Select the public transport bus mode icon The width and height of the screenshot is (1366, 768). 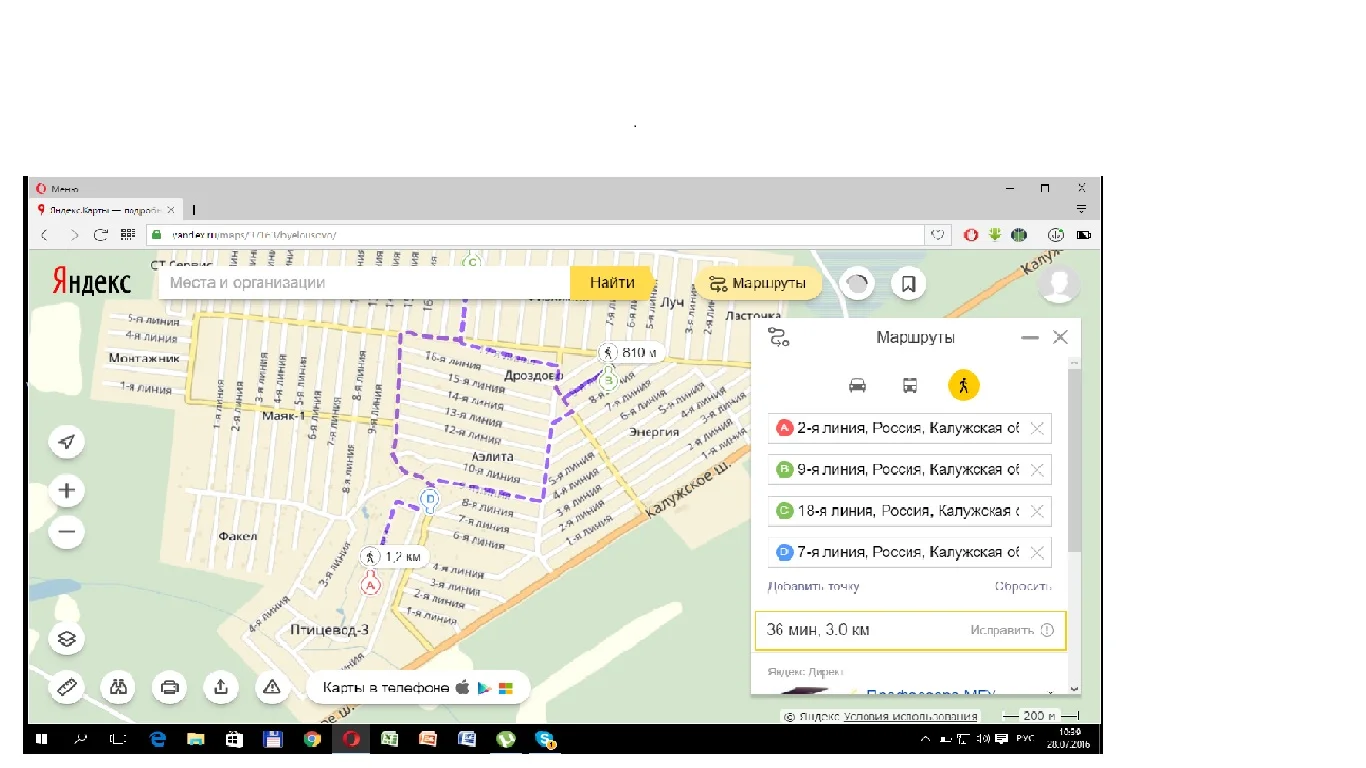(x=910, y=386)
